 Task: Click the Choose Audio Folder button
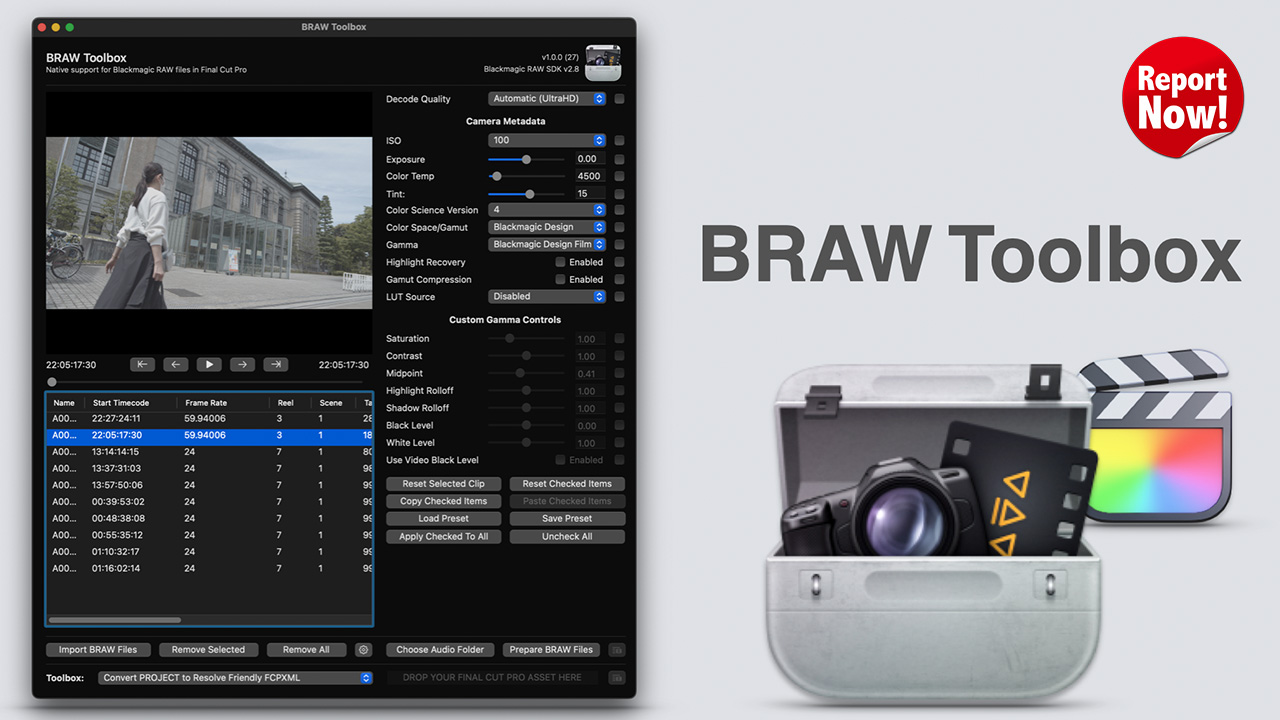[x=439, y=649]
